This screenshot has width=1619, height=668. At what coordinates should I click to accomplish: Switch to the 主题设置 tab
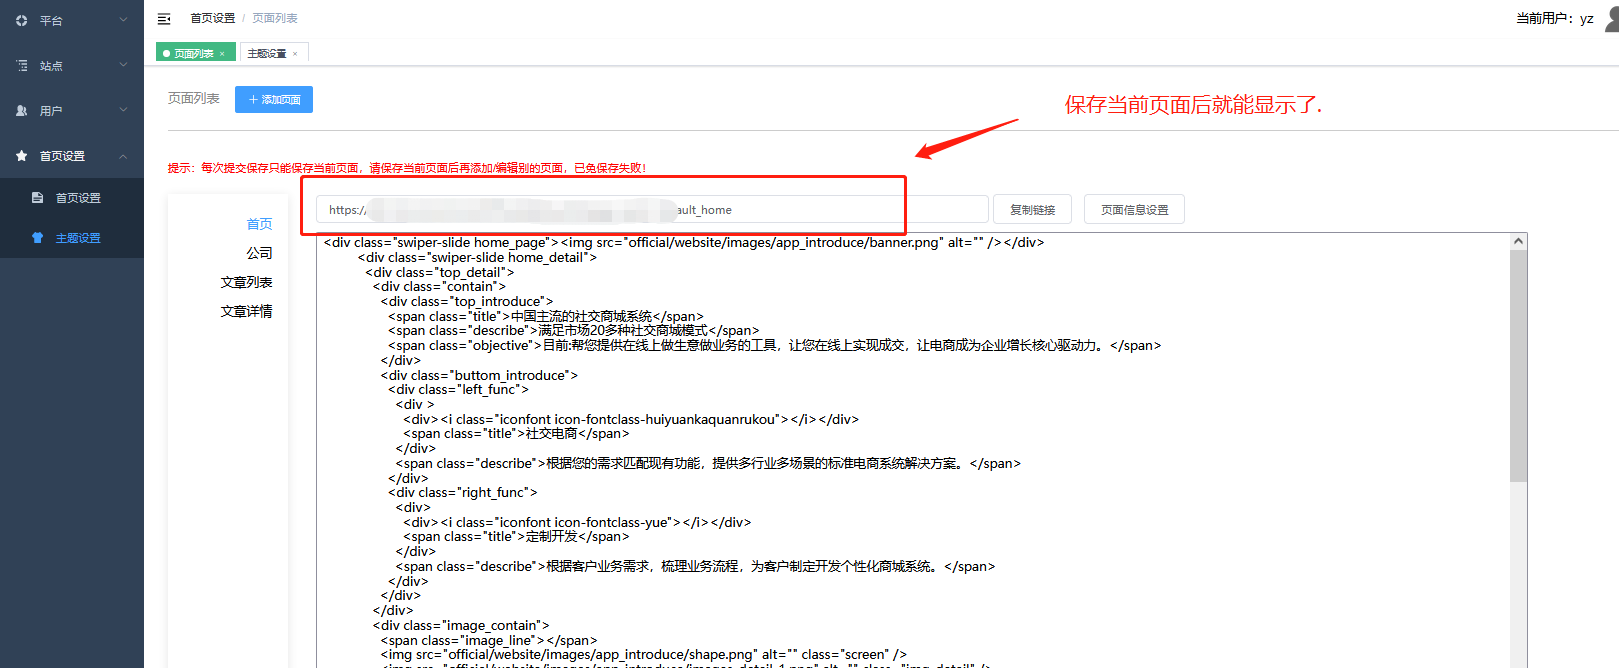point(267,54)
